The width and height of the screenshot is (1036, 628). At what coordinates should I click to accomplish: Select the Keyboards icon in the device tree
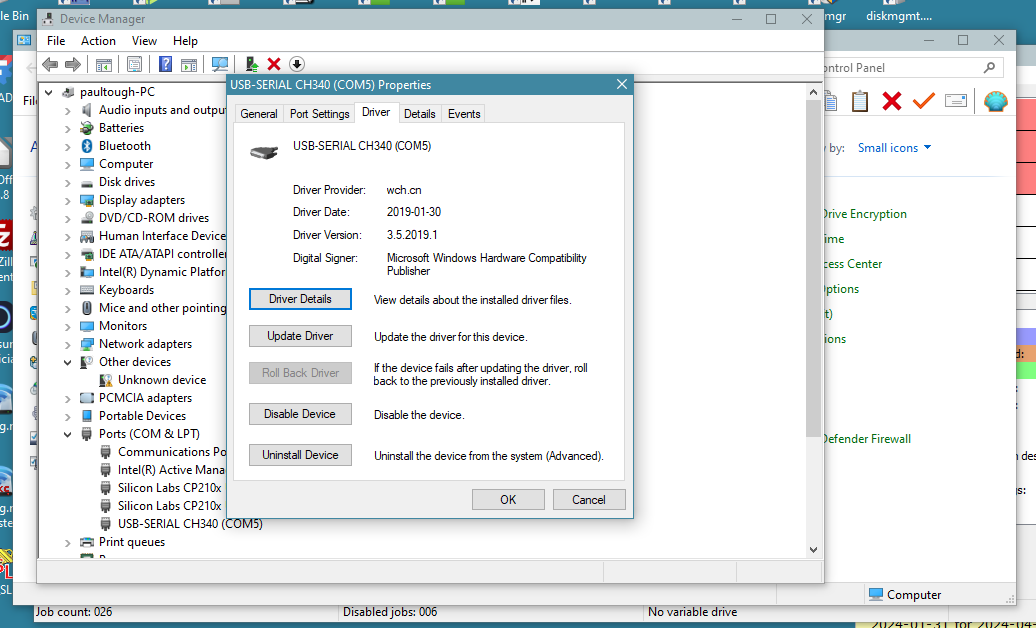(x=87, y=290)
